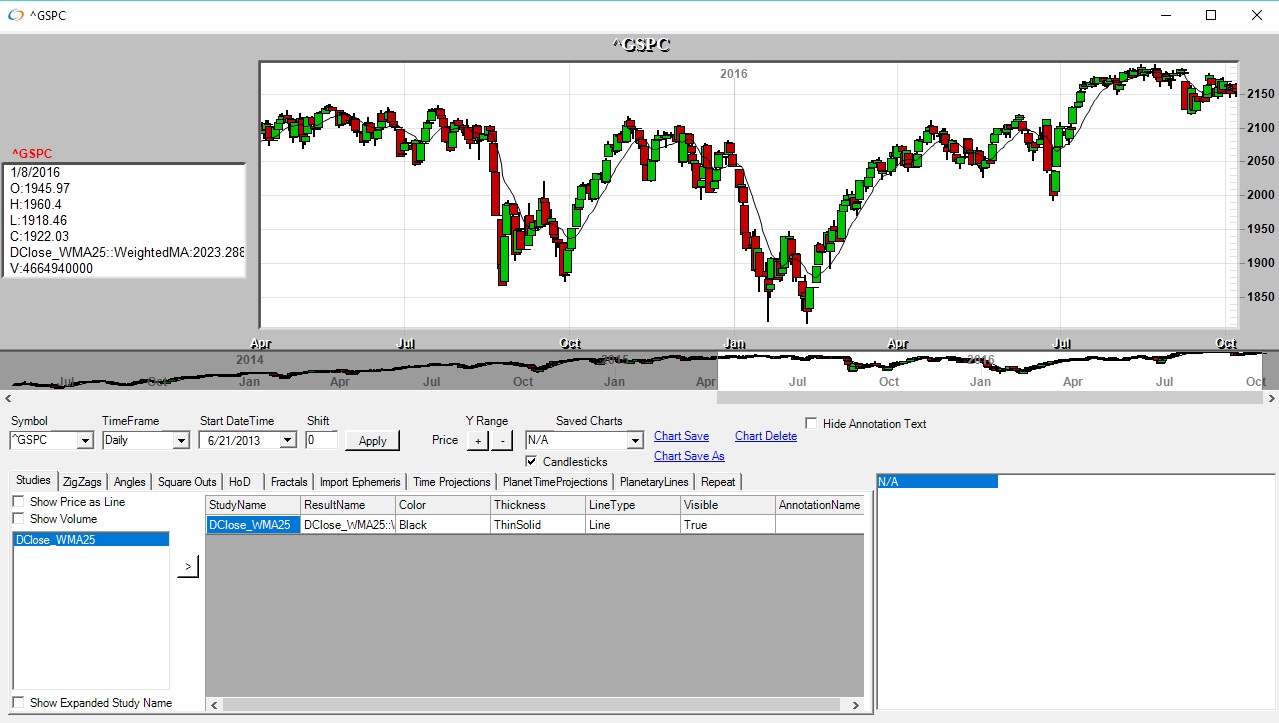
Task: Click right arrow of study grid scrollbar
Action: (855, 705)
